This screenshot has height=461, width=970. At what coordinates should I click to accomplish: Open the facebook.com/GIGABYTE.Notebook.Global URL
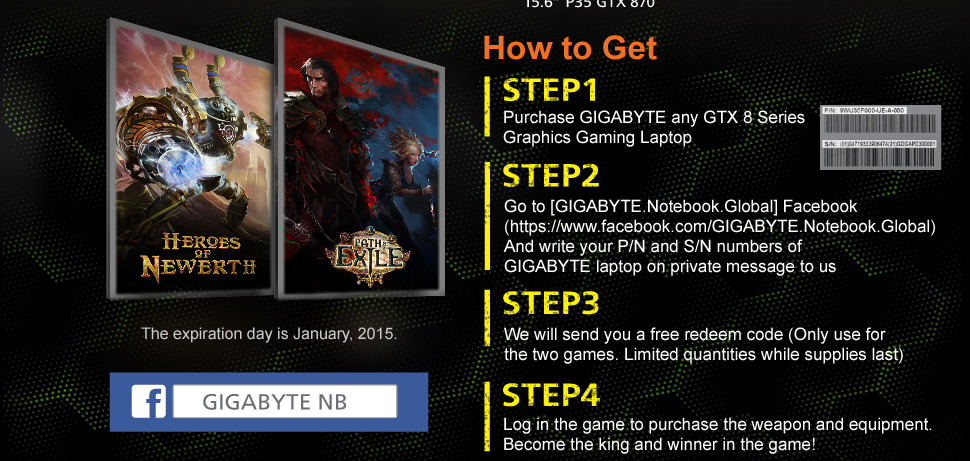click(x=719, y=226)
